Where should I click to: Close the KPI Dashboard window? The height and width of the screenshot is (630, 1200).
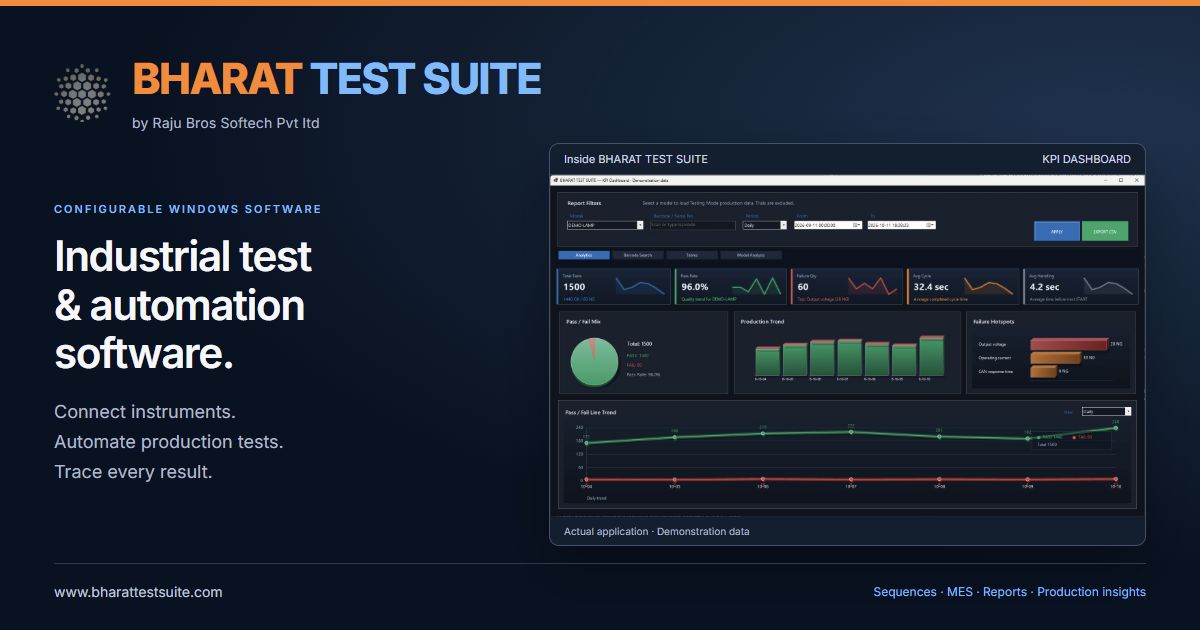pyautogui.click(x=1136, y=180)
